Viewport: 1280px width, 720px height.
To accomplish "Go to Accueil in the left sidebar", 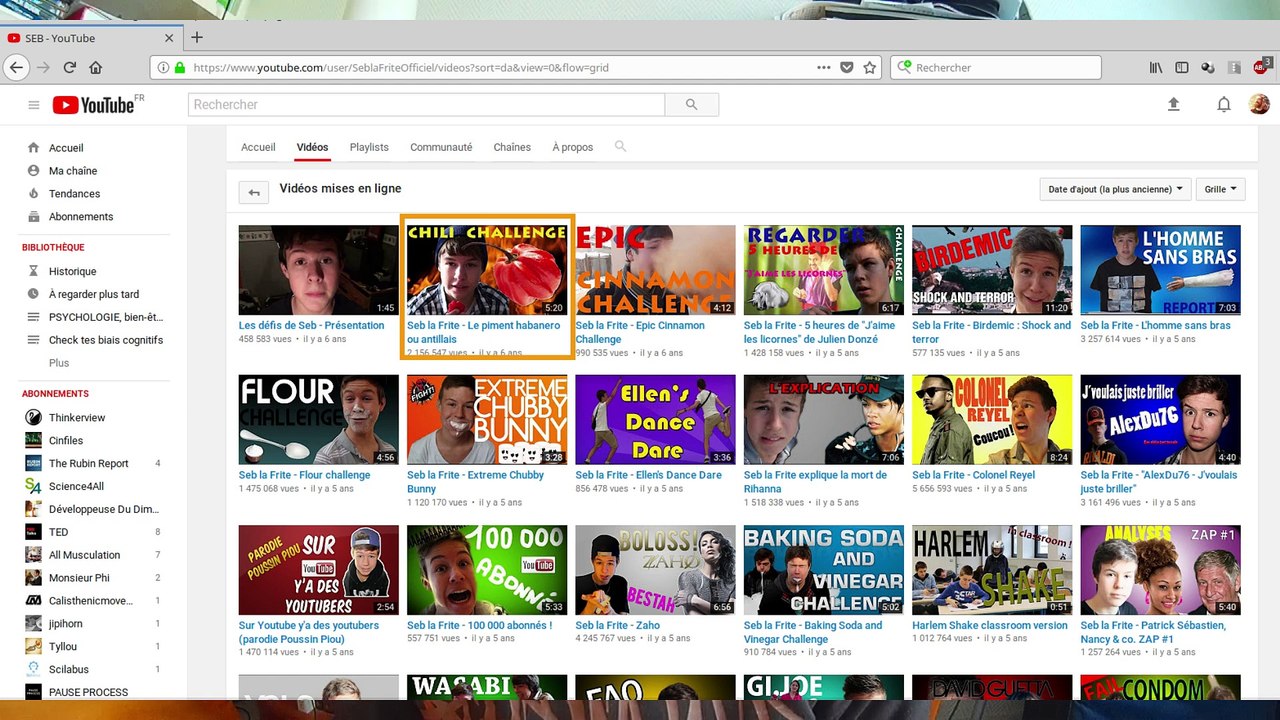I will click(66, 148).
